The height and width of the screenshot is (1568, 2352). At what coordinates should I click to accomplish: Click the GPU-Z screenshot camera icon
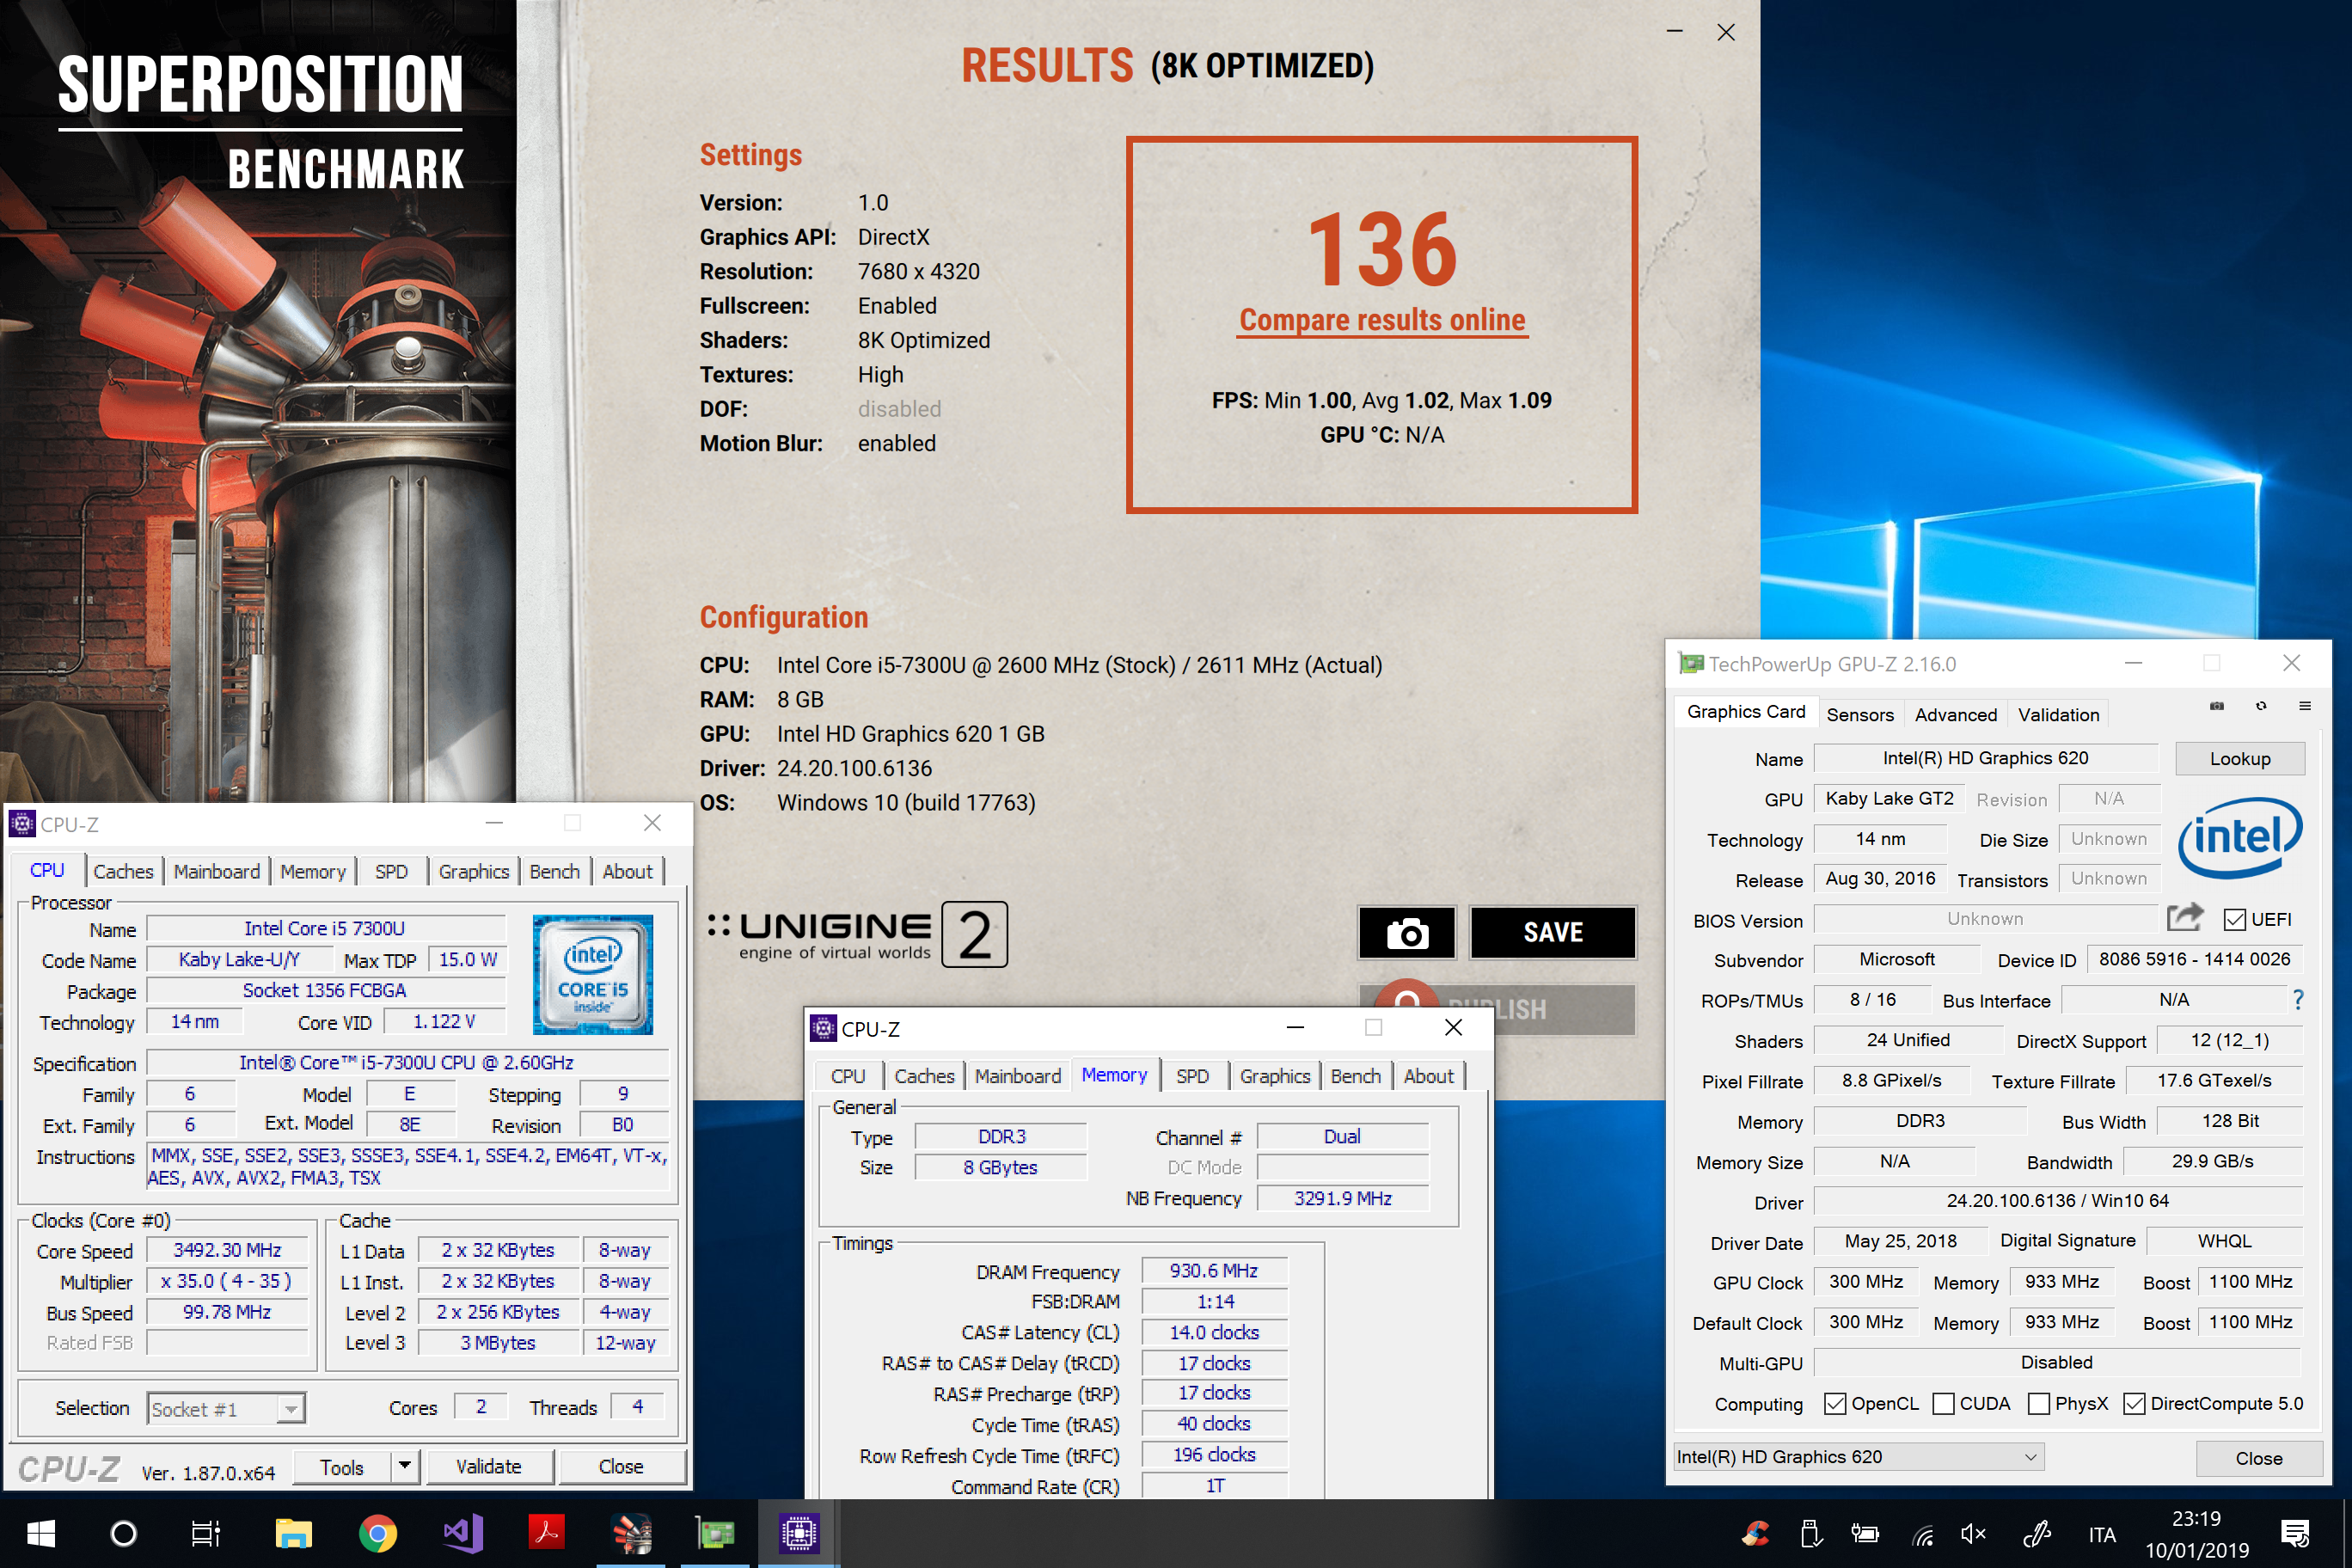click(2217, 706)
